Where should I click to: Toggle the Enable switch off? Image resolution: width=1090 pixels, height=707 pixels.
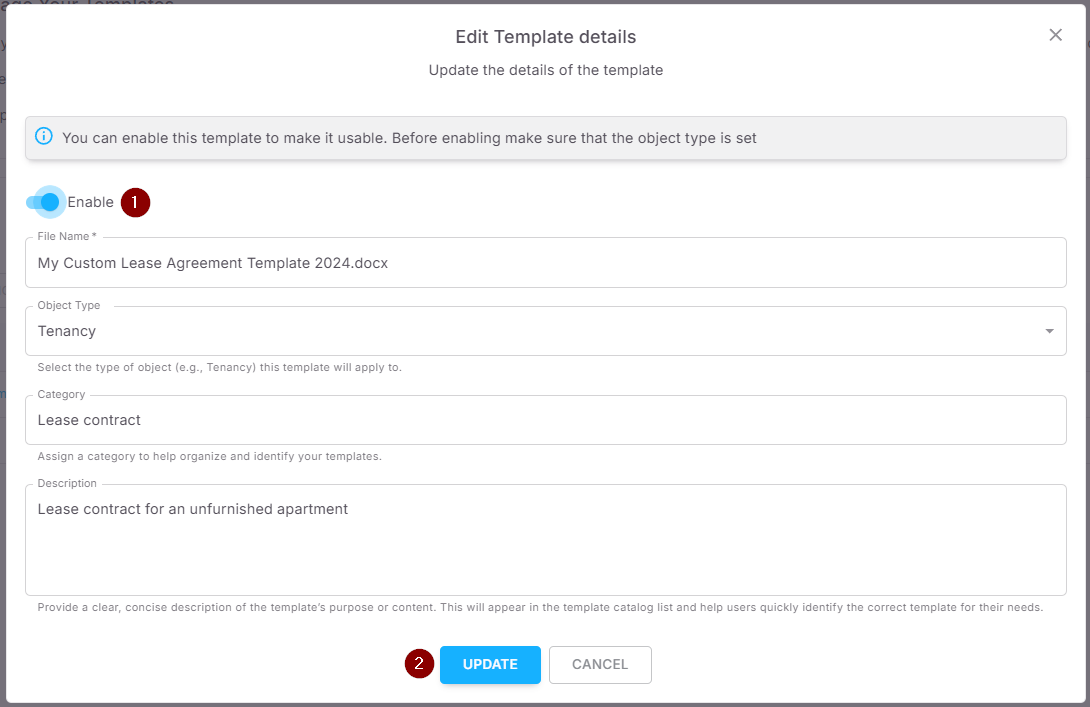point(45,202)
